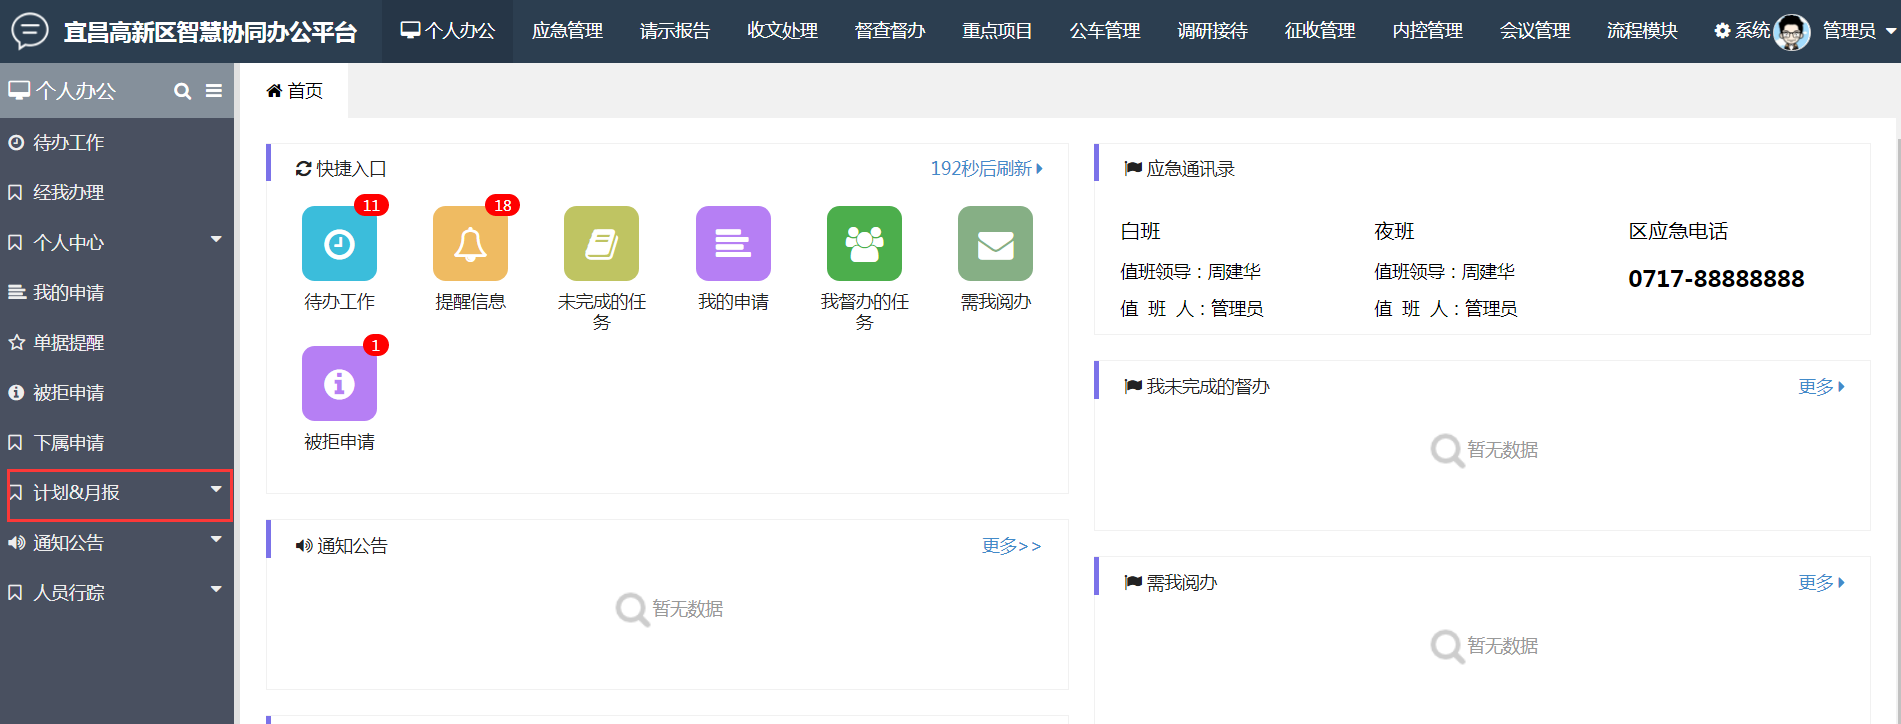Viewport: 1901px width, 724px height.
Task: Click the 192秒后刷新 refresh link
Action: click(x=986, y=169)
